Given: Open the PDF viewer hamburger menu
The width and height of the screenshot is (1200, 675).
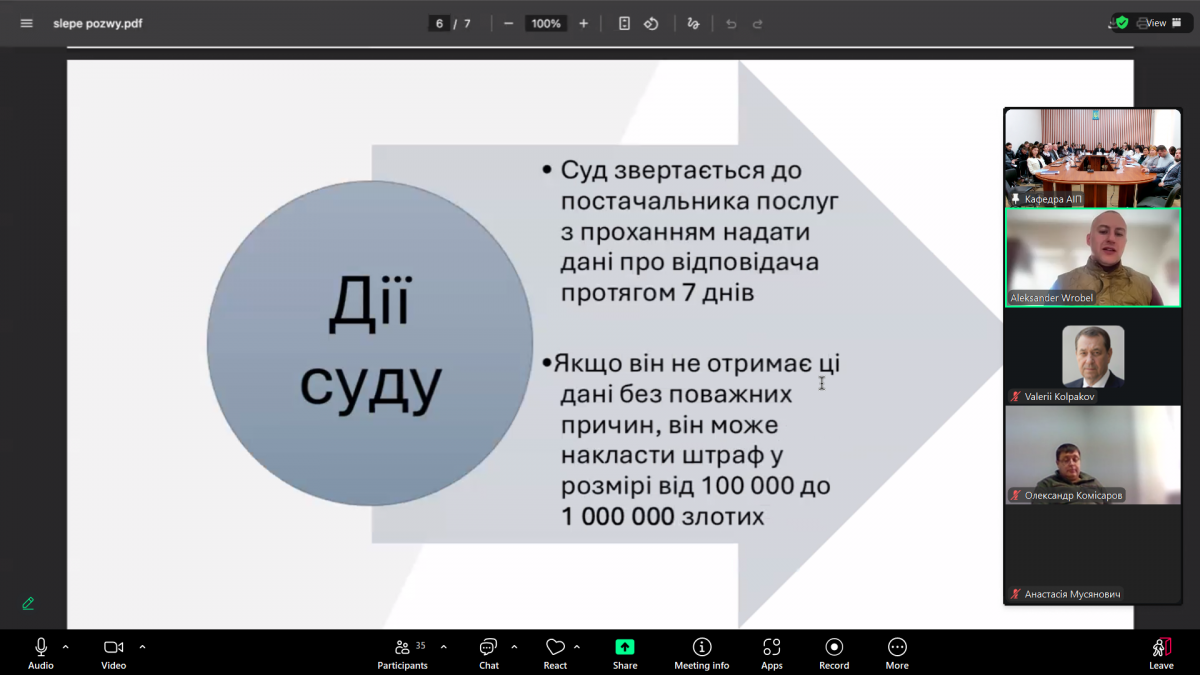Looking at the screenshot, I should point(27,23).
